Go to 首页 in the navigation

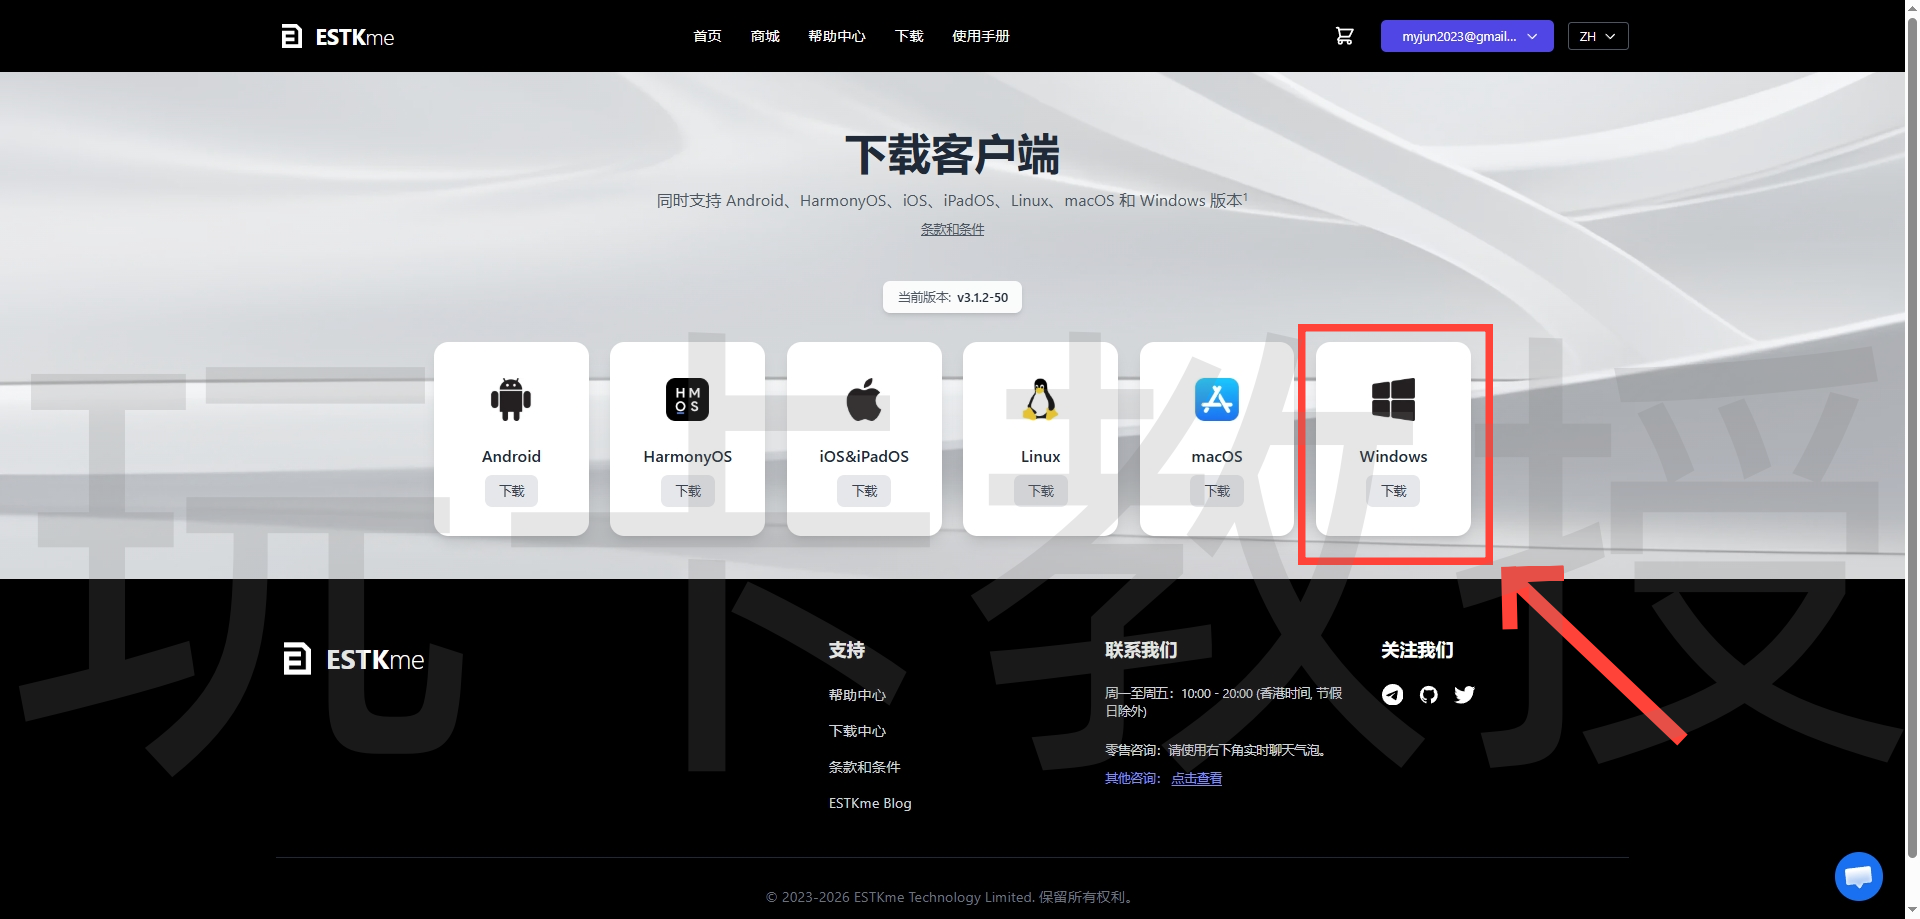point(707,36)
